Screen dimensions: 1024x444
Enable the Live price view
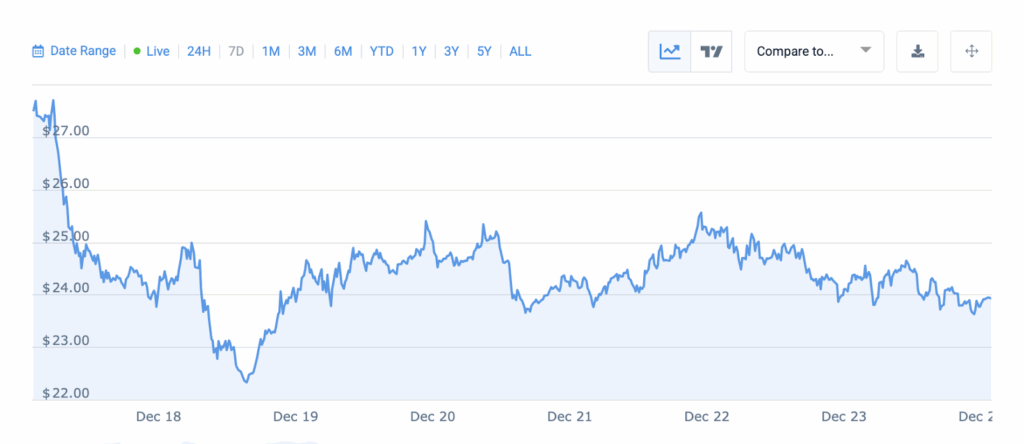tap(158, 51)
